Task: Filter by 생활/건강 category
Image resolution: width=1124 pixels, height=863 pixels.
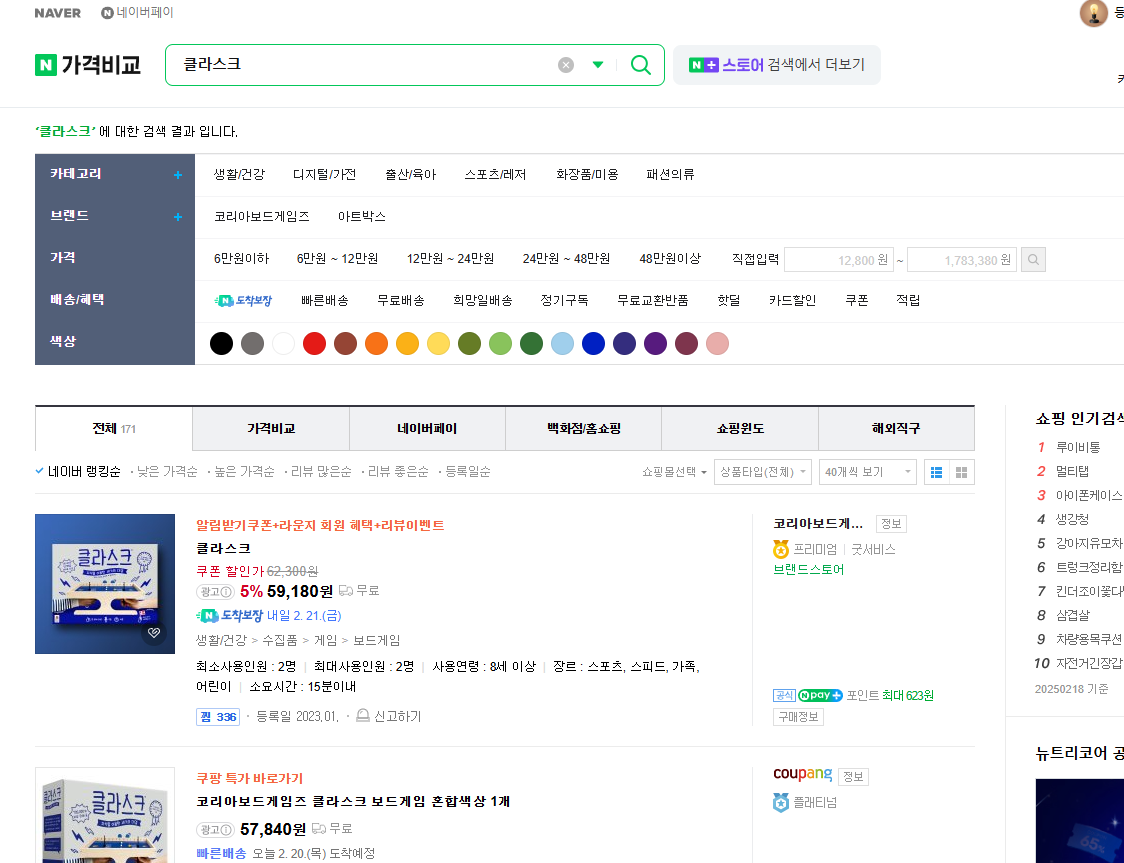Action: click(x=239, y=174)
